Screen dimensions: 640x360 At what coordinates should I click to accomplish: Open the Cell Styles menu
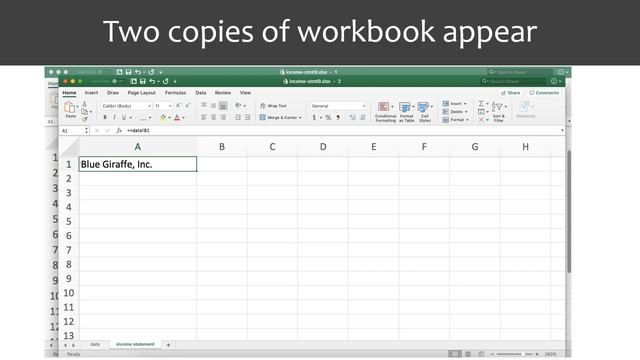424,112
